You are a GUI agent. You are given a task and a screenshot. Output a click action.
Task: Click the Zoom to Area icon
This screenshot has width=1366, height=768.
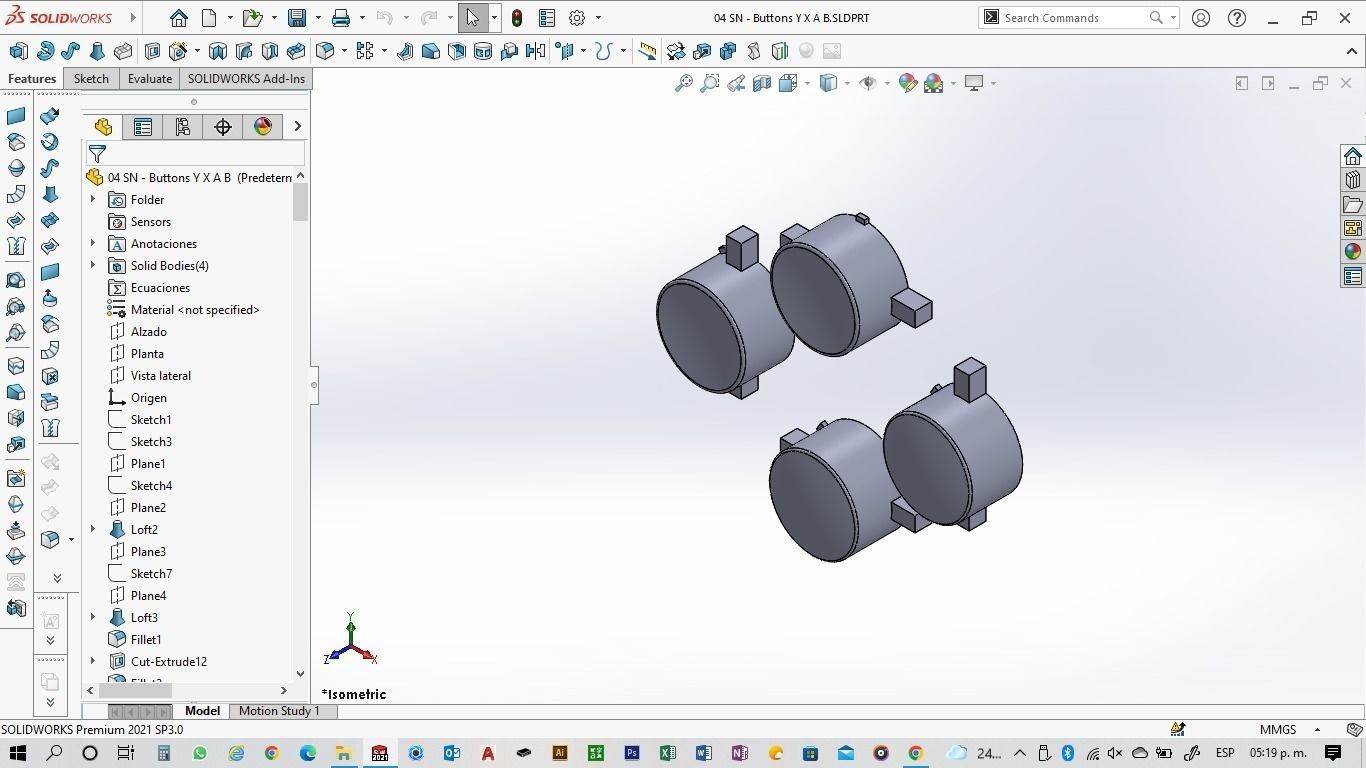[710, 83]
